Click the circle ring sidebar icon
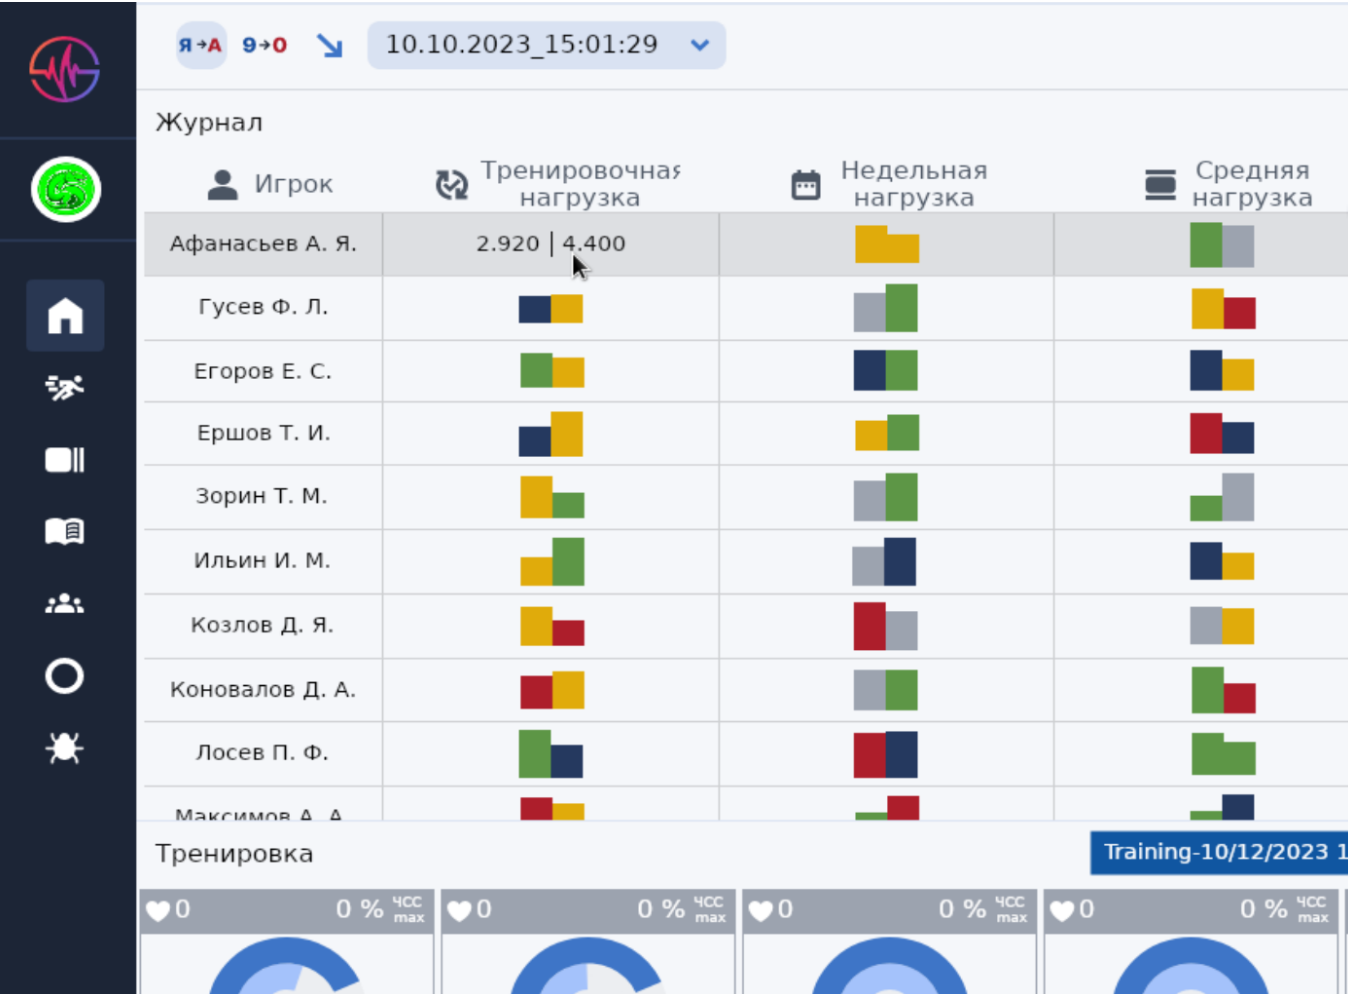 (65, 676)
